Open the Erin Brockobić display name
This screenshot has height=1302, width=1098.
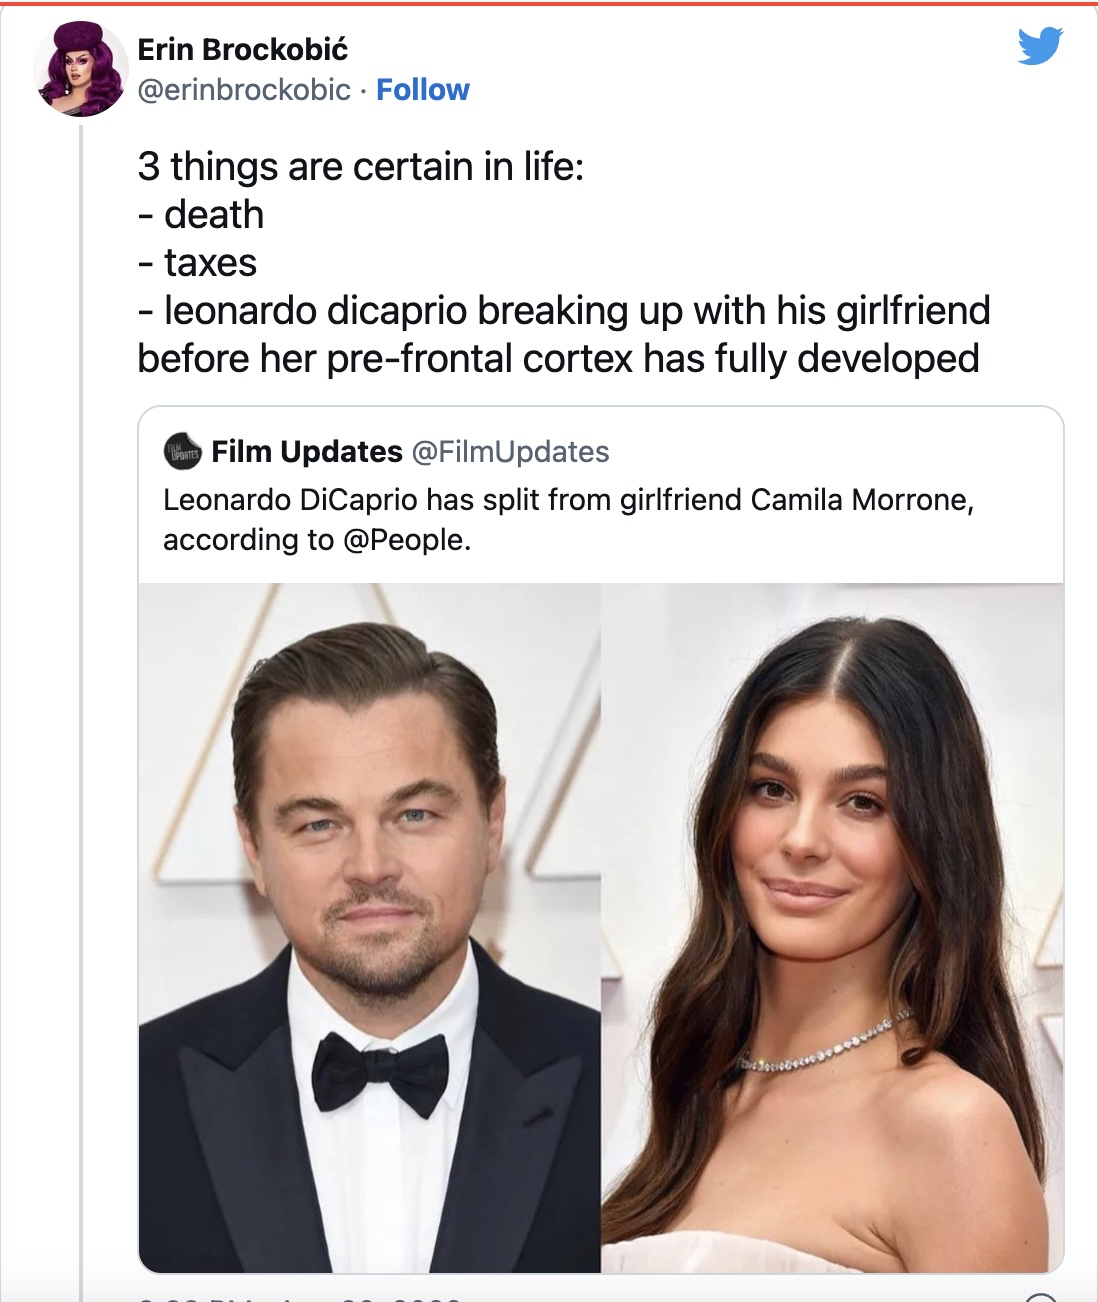point(243,49)
